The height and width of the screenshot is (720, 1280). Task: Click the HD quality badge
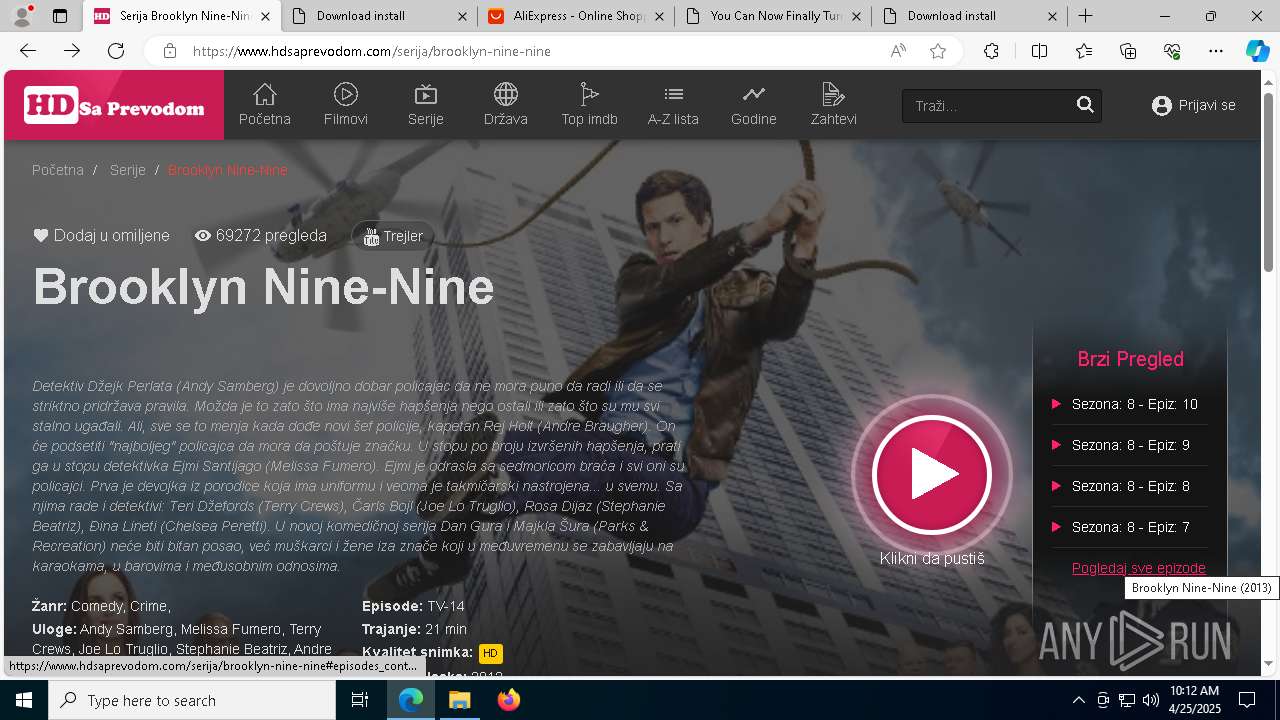point(490,653)
